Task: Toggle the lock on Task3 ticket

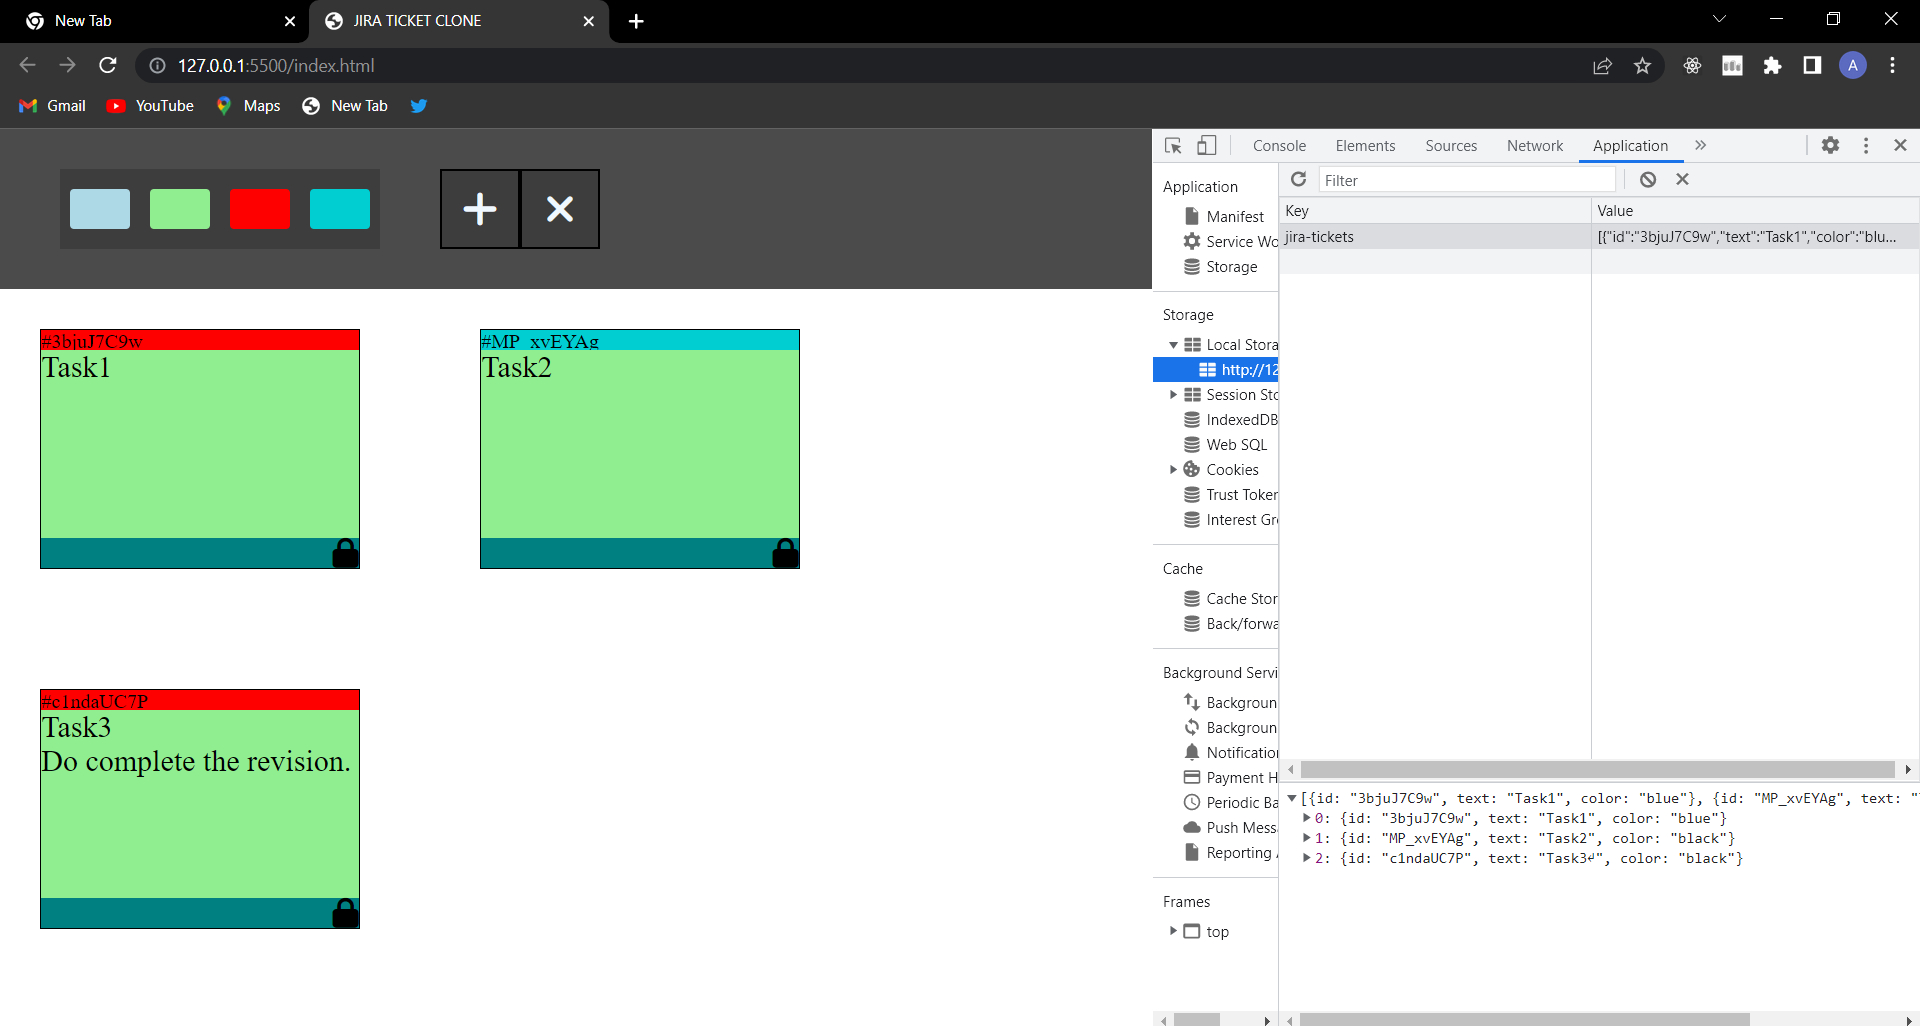Action: [345, 913]
